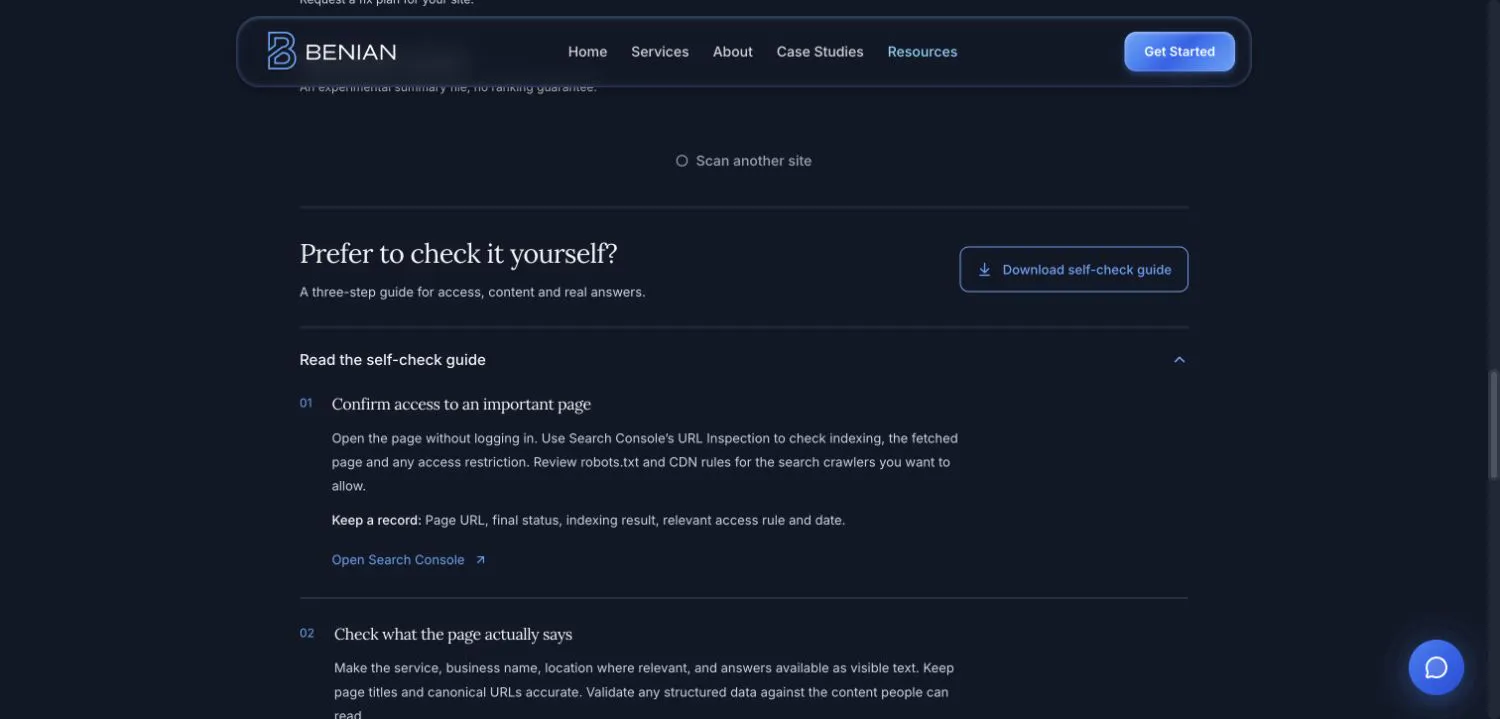Open the chat bubble widget
This screenshot has height=719, width=1500.
pos(1436,667)
